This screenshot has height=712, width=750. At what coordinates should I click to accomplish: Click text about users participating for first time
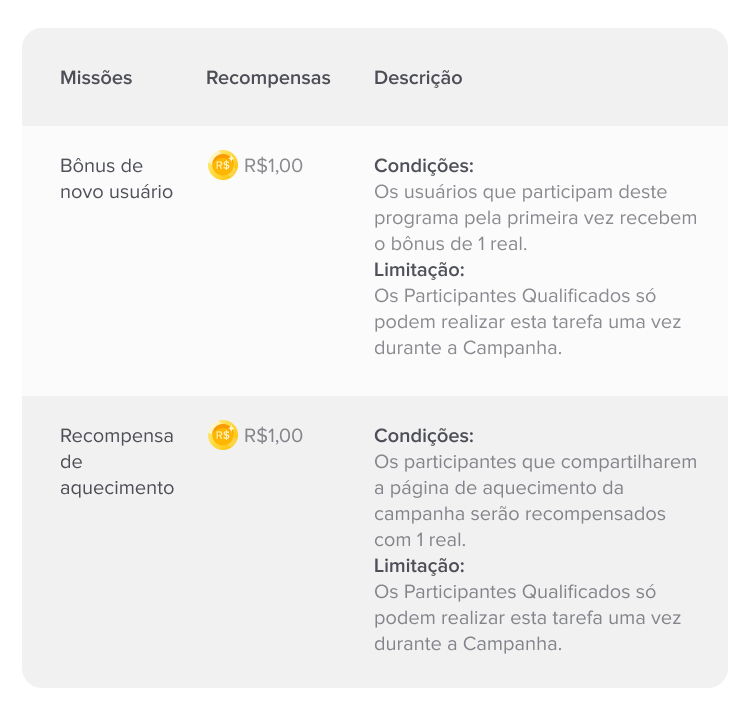[535, 218]
